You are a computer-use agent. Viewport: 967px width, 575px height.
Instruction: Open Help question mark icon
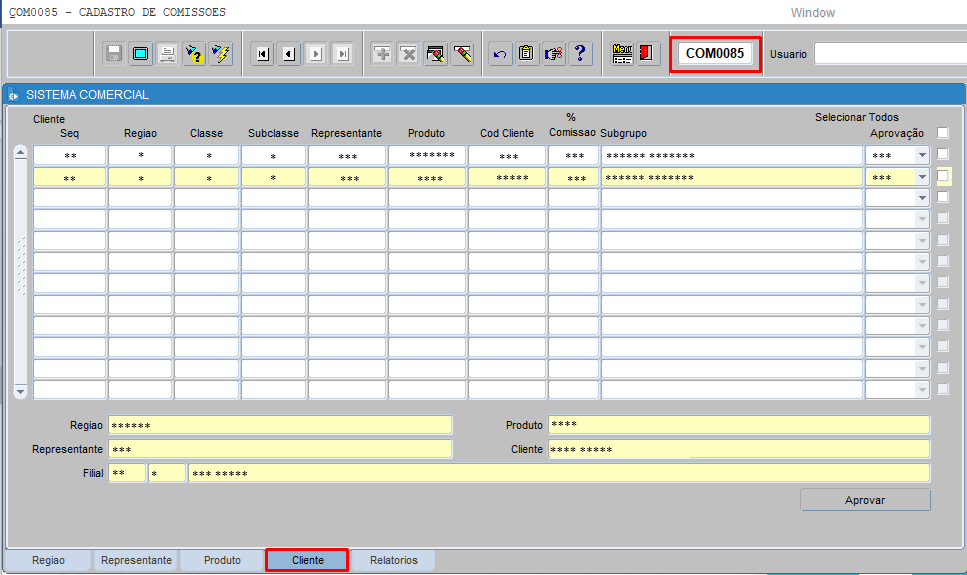point(581,54)
